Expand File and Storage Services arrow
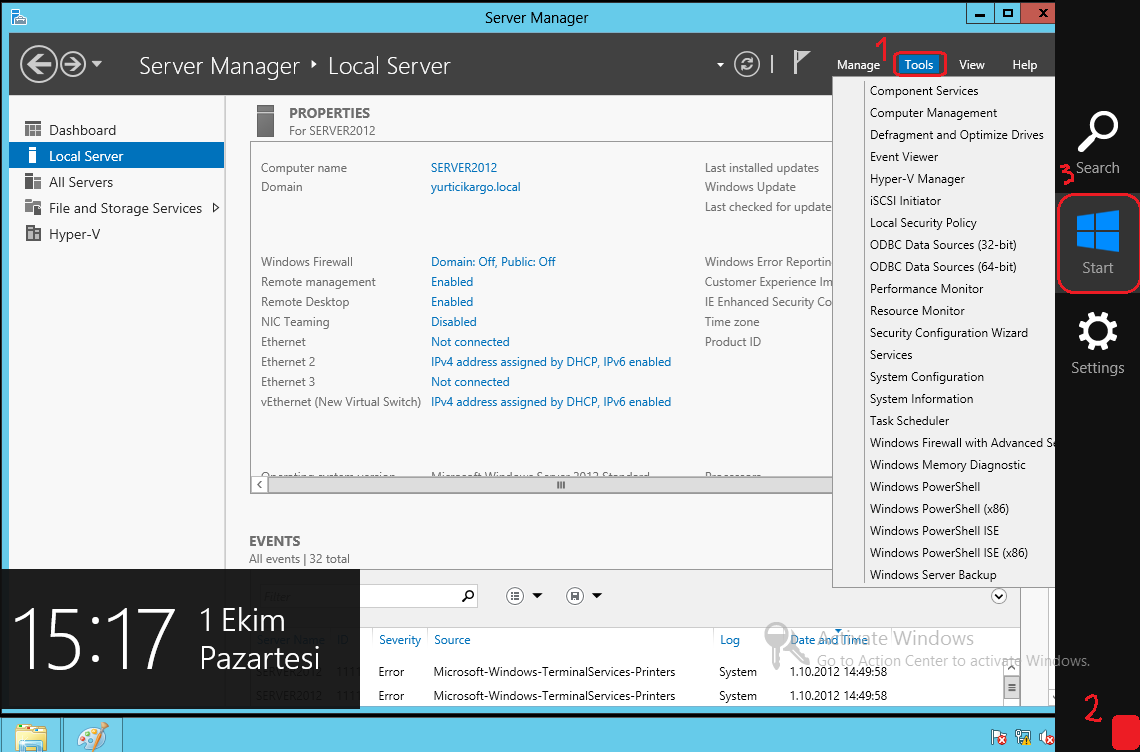The image size is (1140, 752). 215,208
